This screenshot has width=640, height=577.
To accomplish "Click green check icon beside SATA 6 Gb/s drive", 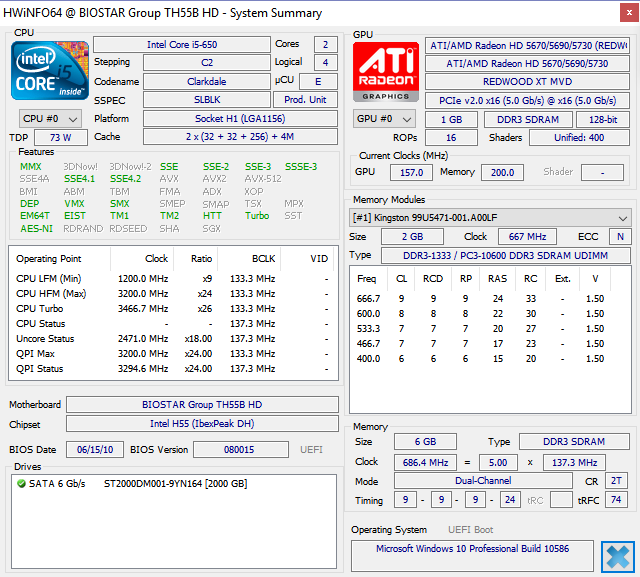I will coord(21,484).
